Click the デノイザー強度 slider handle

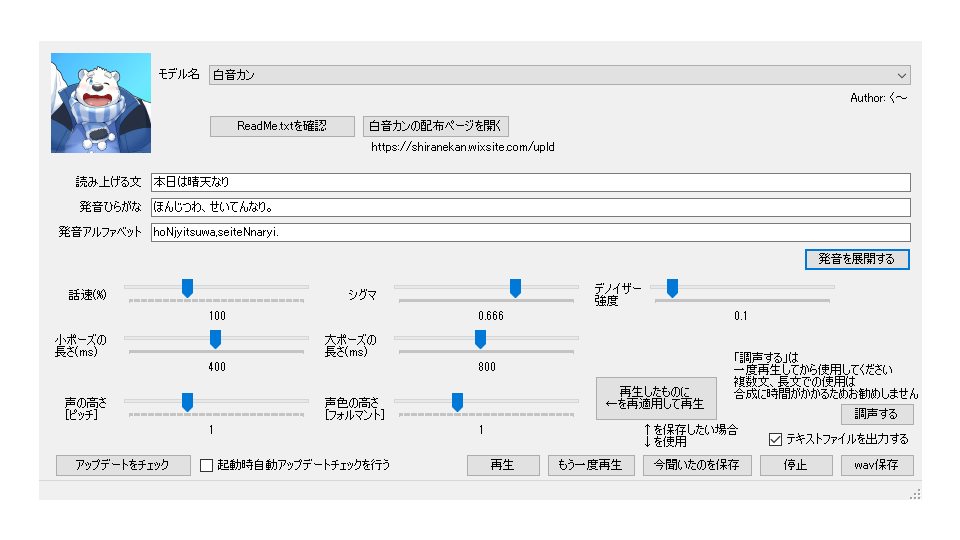click(x=672, y=288)
